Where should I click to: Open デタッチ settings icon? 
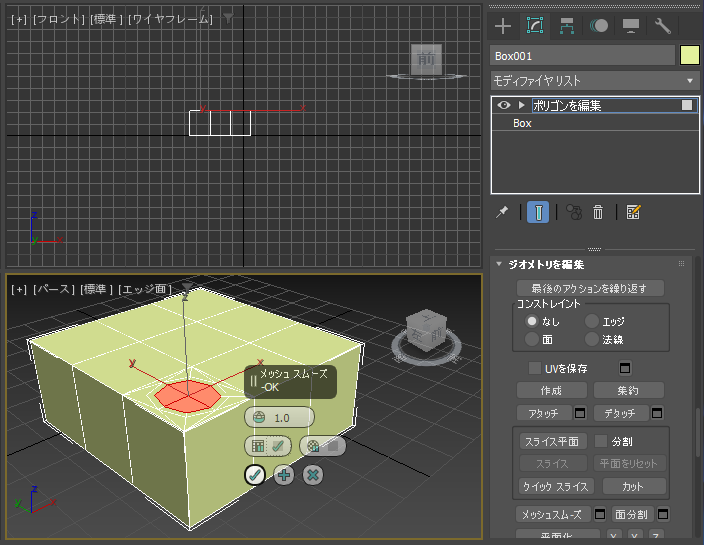pyautogui.click(x=657, y=413)
